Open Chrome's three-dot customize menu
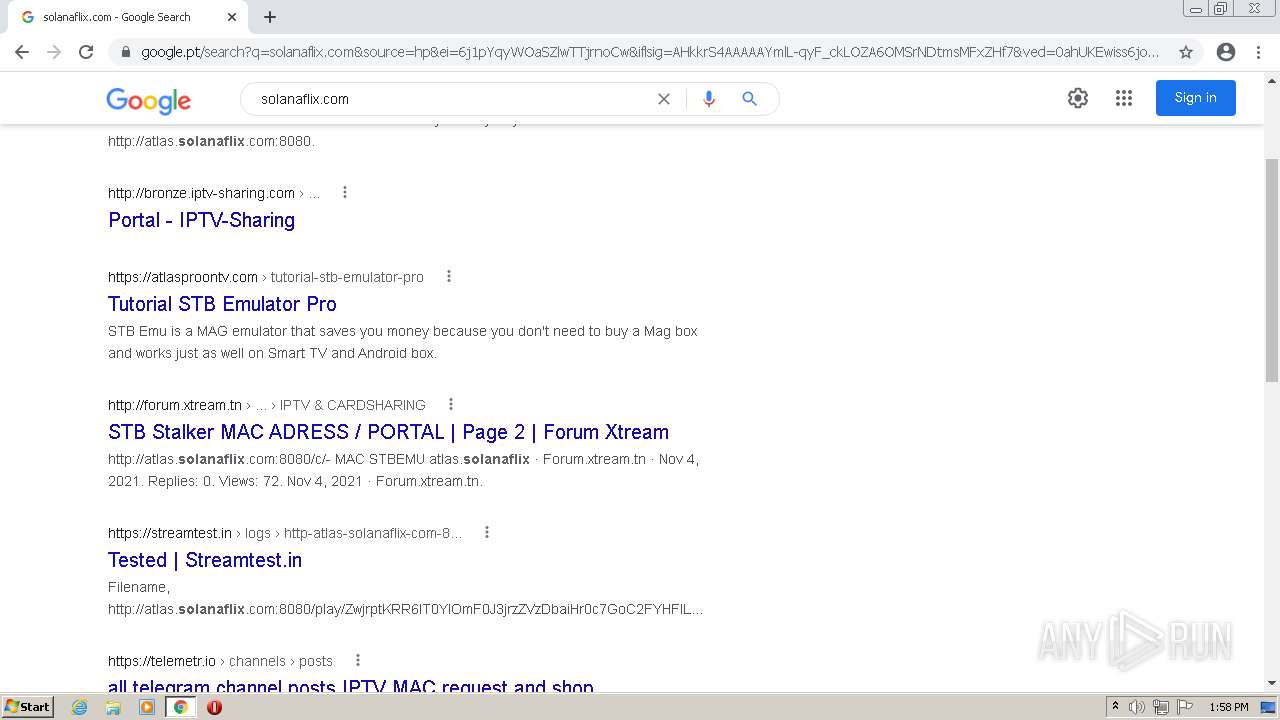 pos(1258,52)
